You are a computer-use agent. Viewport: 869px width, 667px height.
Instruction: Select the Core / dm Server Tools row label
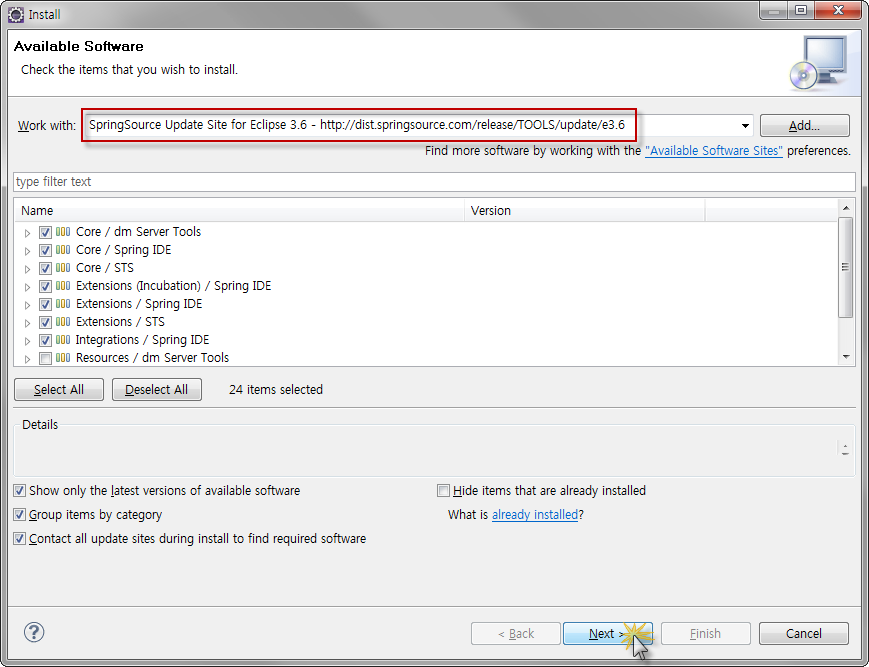(138, 232)
